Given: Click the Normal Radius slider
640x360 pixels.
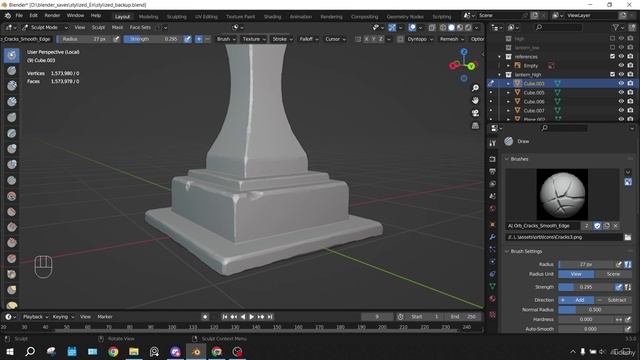Looking at the screenshot, I should point(595,310).
